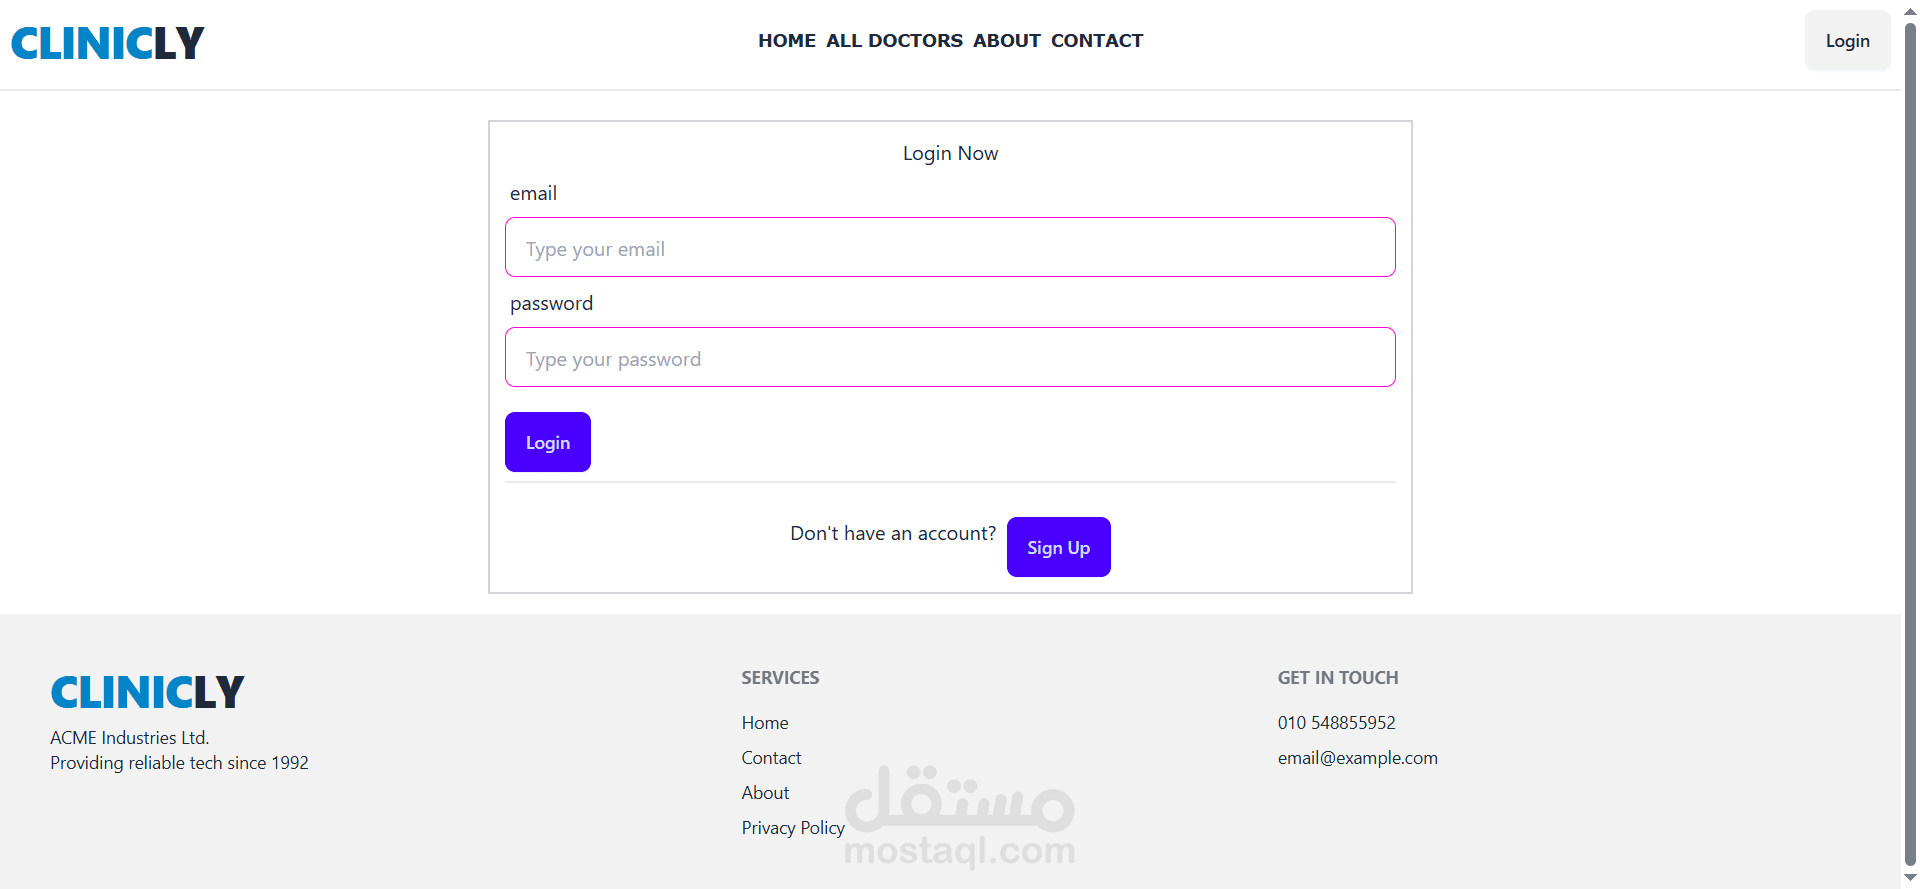Click the scrollbar down arrow
1920x889 pixels.
click(x=1910, y=878)
